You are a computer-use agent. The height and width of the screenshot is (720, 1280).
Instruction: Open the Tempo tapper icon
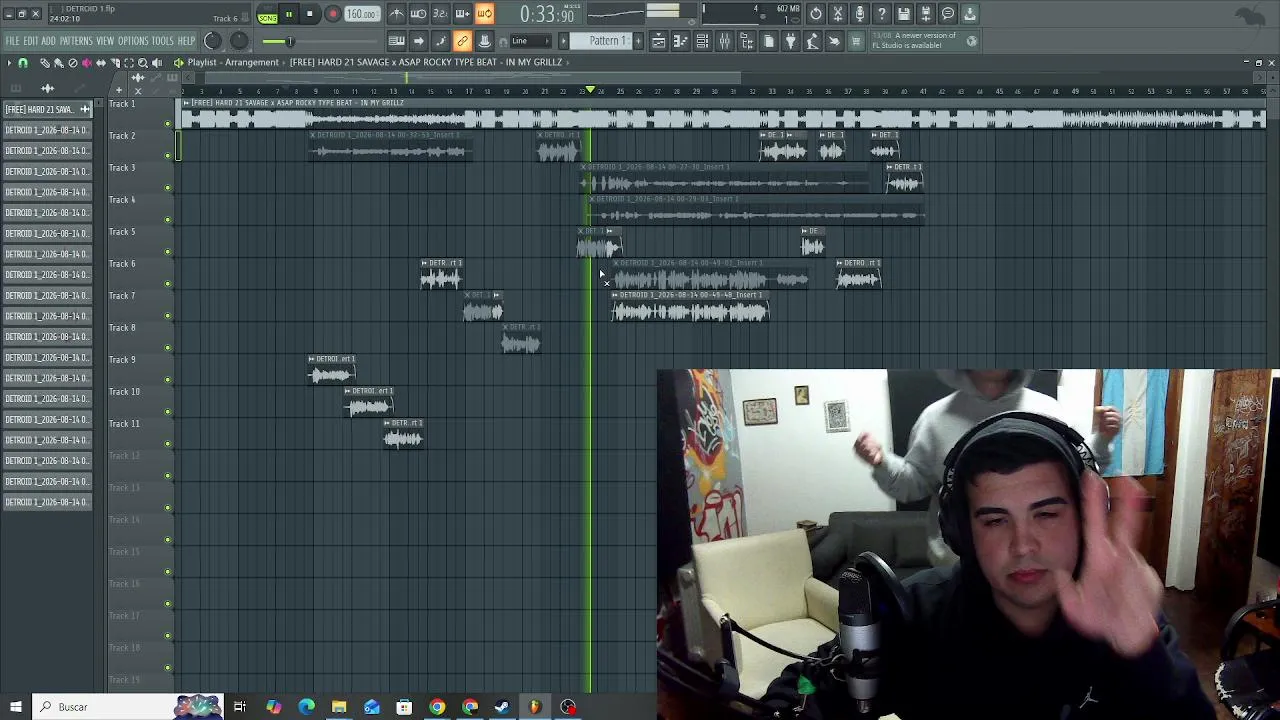point(813,41)
